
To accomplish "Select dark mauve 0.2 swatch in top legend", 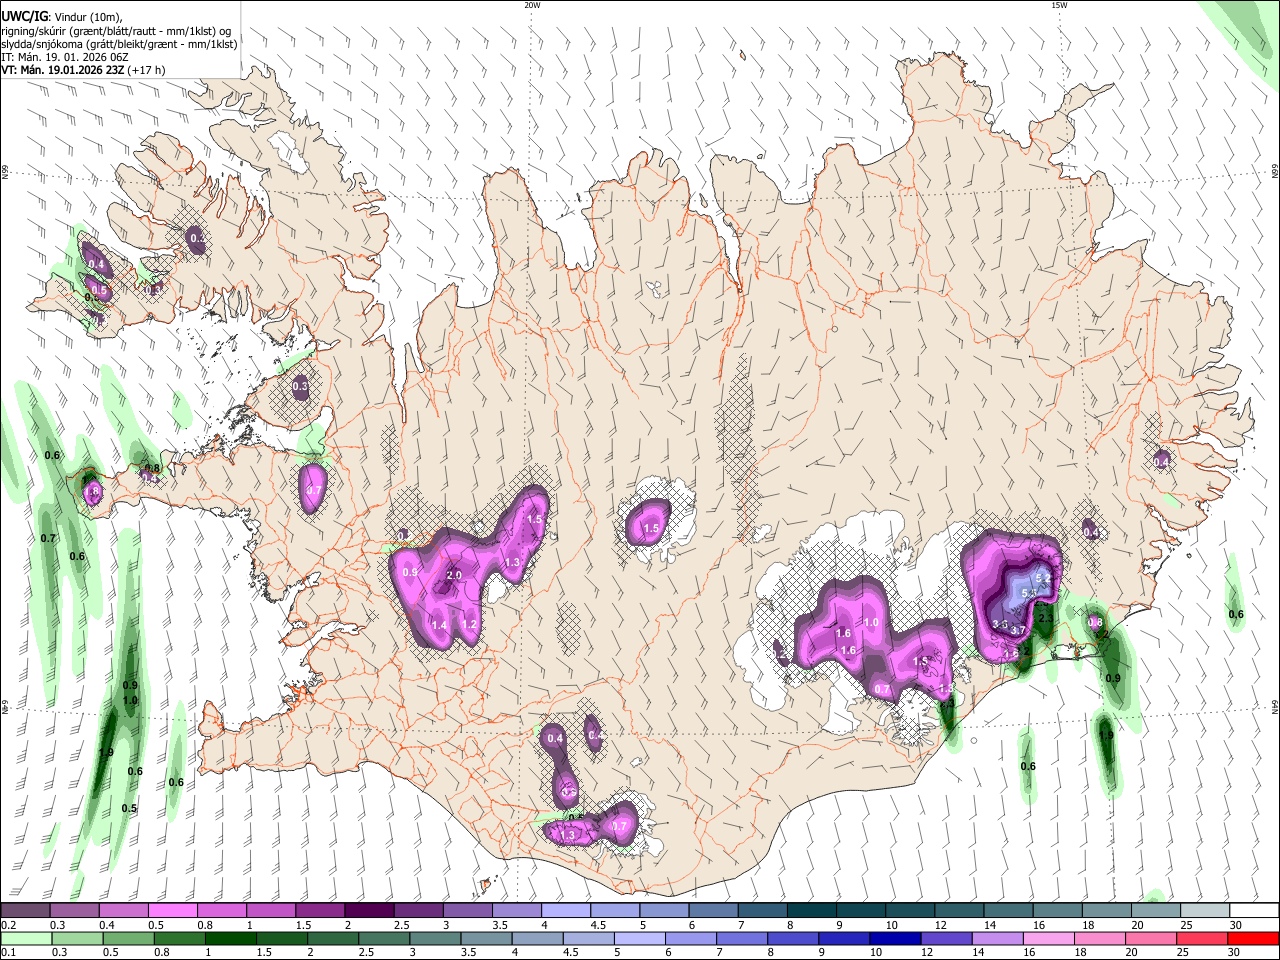I will (25, 910).
